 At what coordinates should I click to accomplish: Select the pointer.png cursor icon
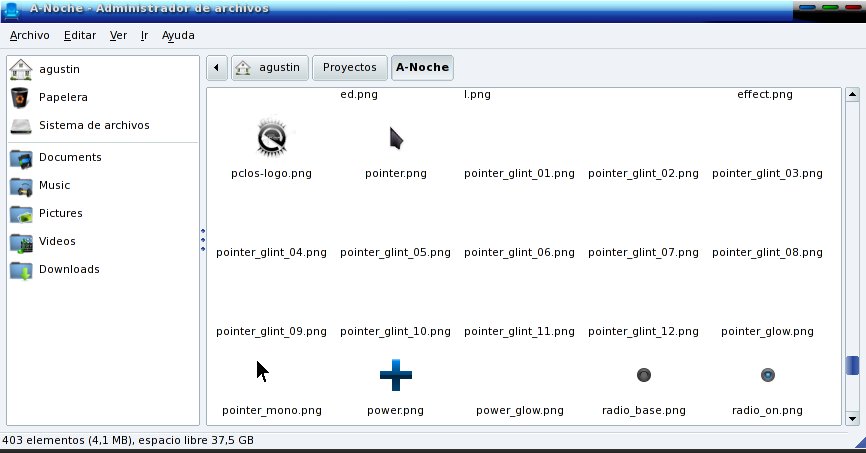(396, 139)
